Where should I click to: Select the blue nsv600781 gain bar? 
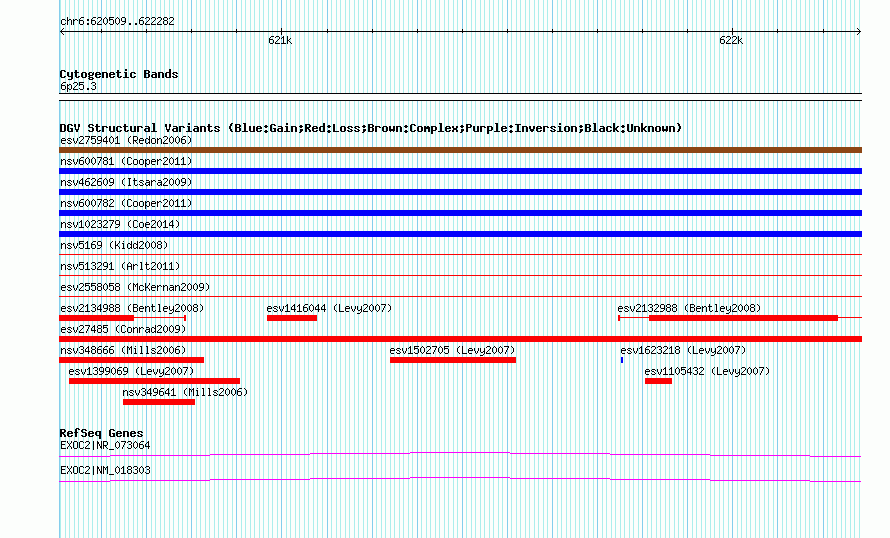[x=460, y=171]
